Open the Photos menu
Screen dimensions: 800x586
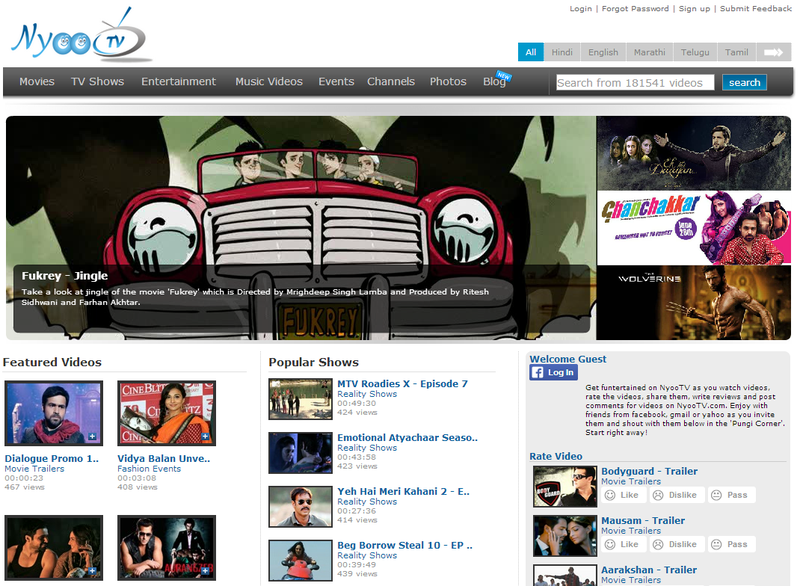448,82
